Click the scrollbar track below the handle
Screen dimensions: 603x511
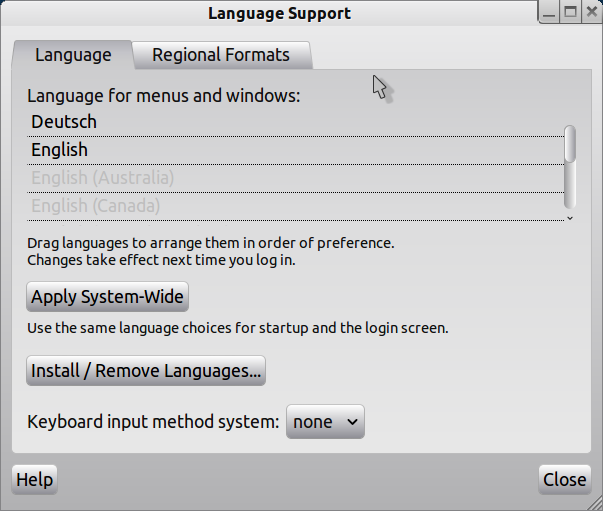pyautogui.click(x=570, y=190)
